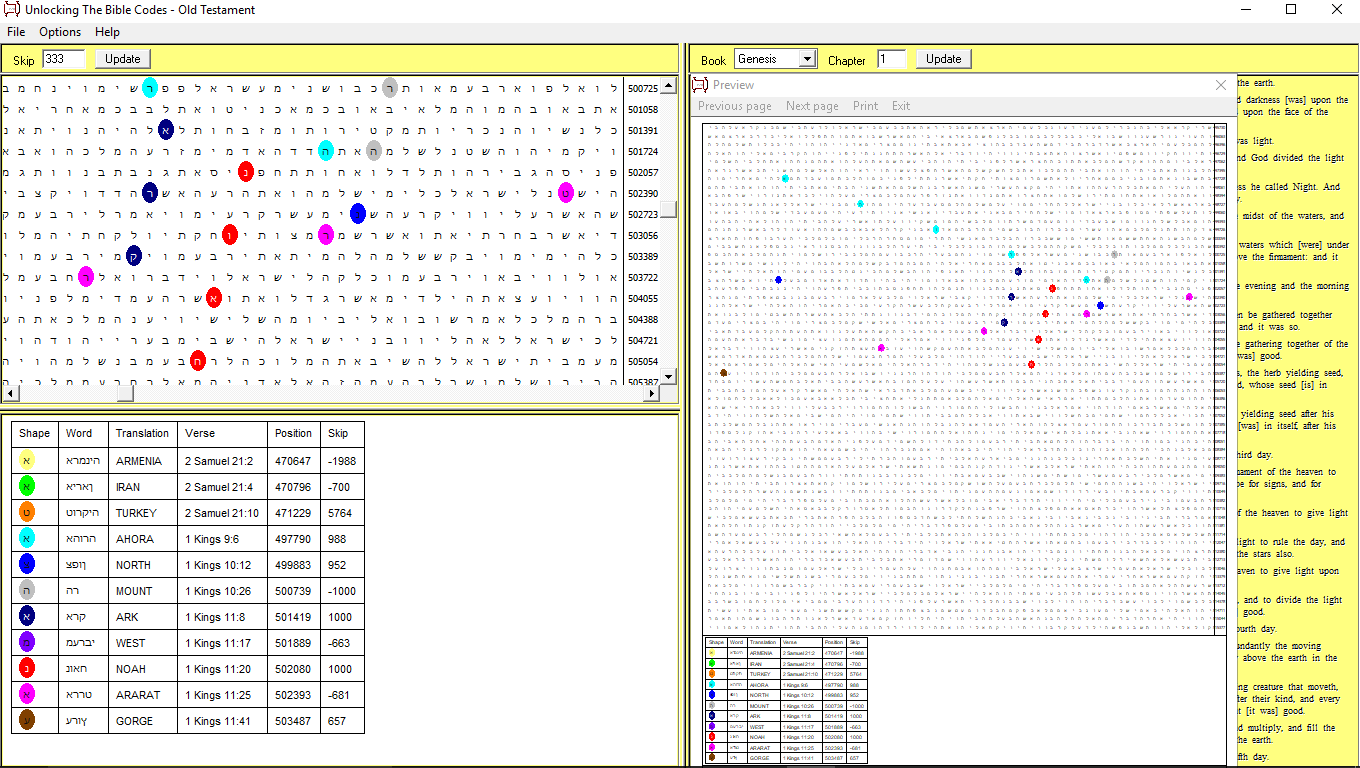1360x768 pixels.
Task: Click Update button next to Chapter
Action: pyautogui.click(x=943, y=59)
